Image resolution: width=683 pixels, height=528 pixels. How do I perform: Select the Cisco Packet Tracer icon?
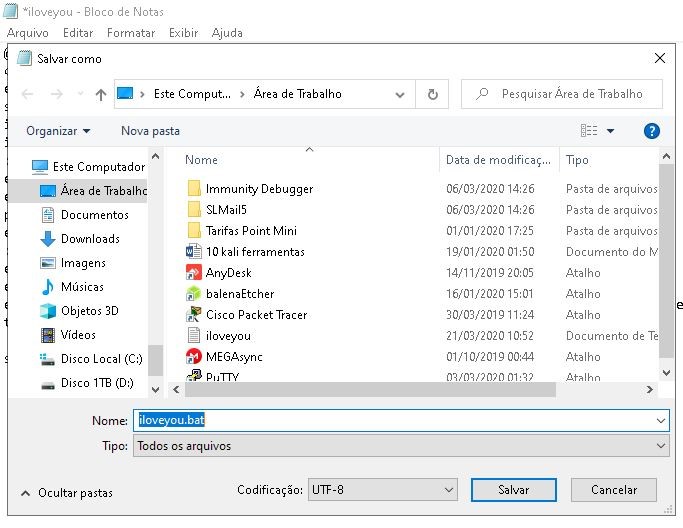(194, 315)
